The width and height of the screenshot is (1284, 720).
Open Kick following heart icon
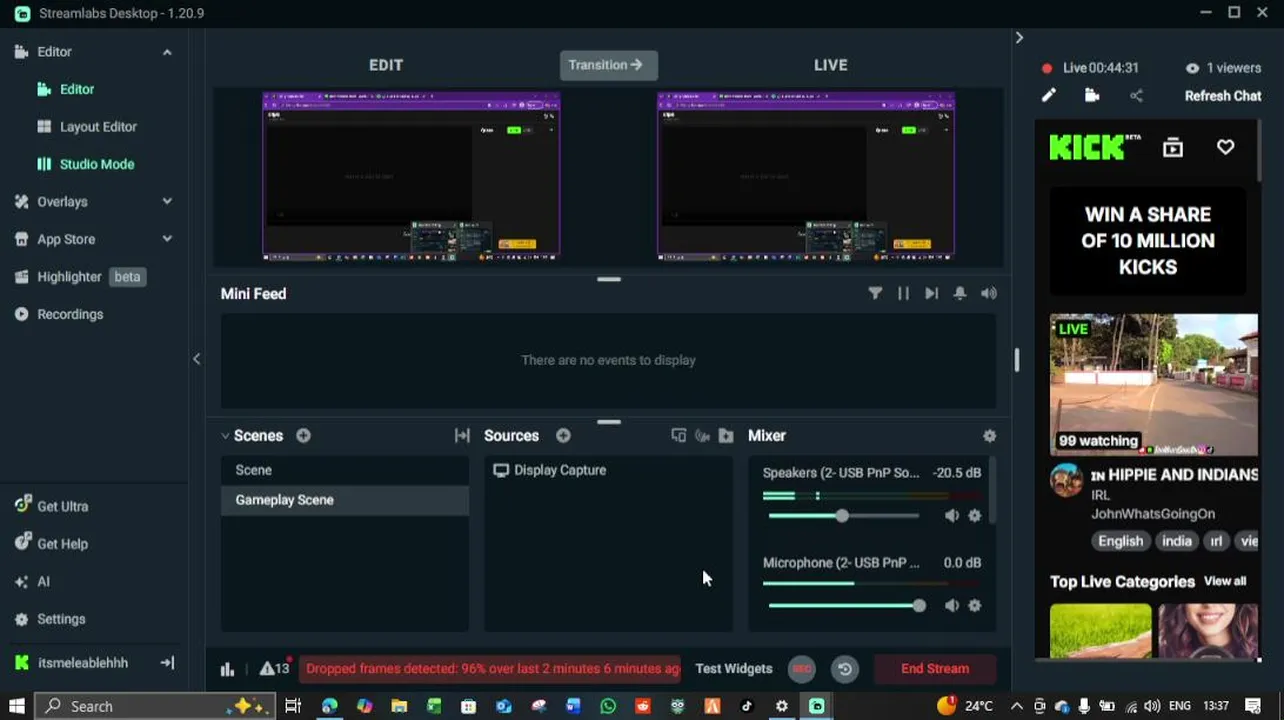(x=1225, y=148)
